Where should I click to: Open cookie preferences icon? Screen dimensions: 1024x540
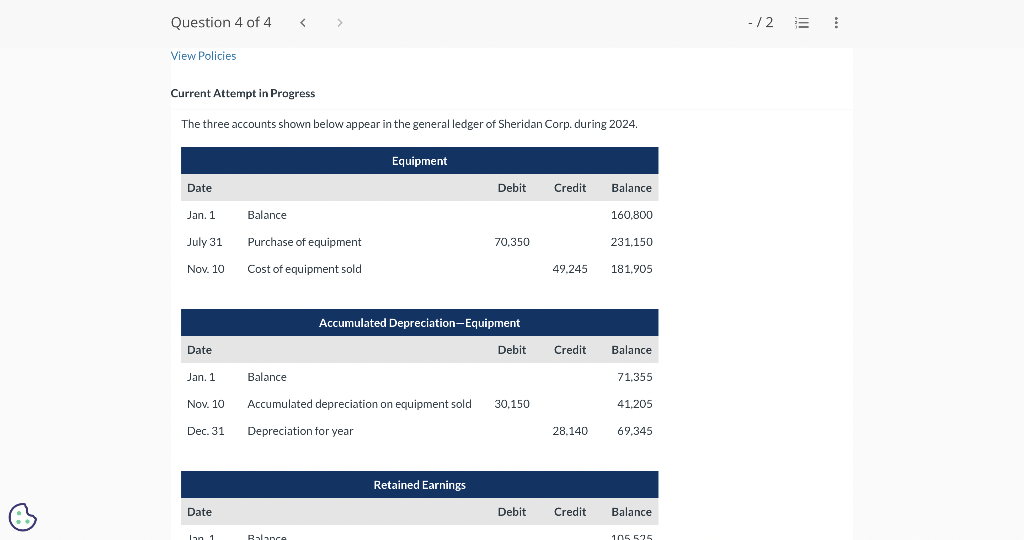[x=23, y=517]
